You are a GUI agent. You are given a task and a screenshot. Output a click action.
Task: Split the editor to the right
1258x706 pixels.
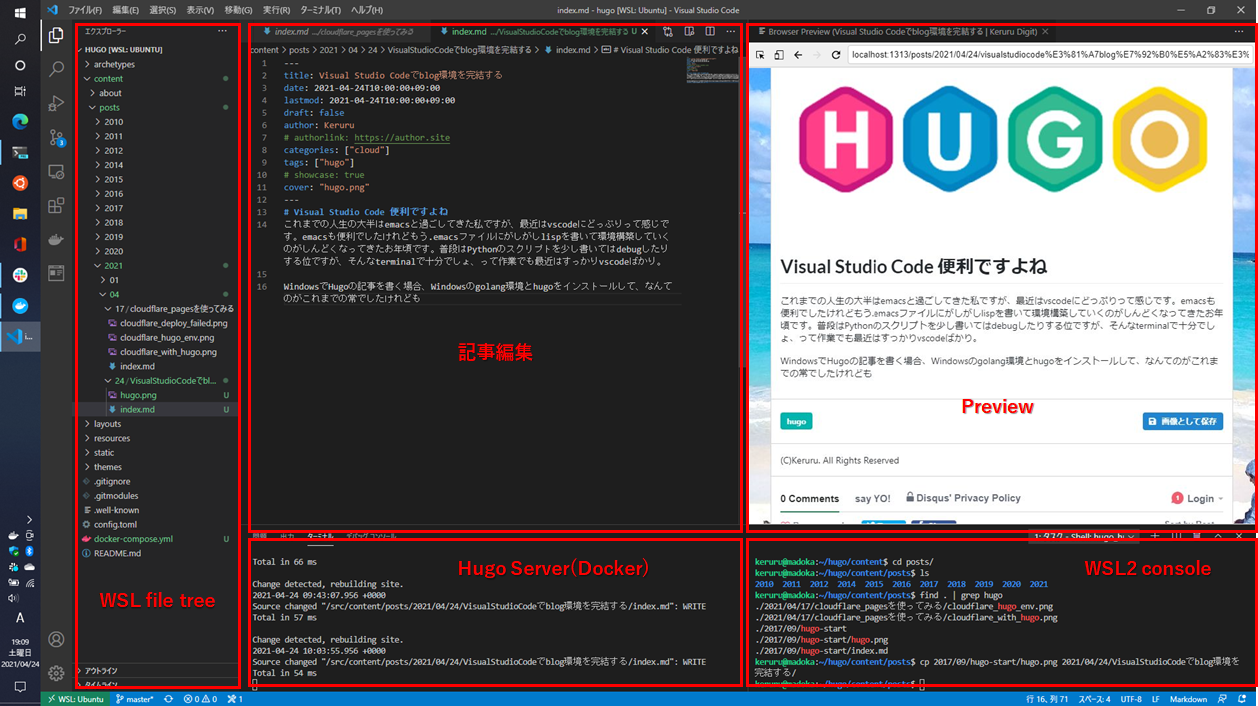tap(709, 32)
